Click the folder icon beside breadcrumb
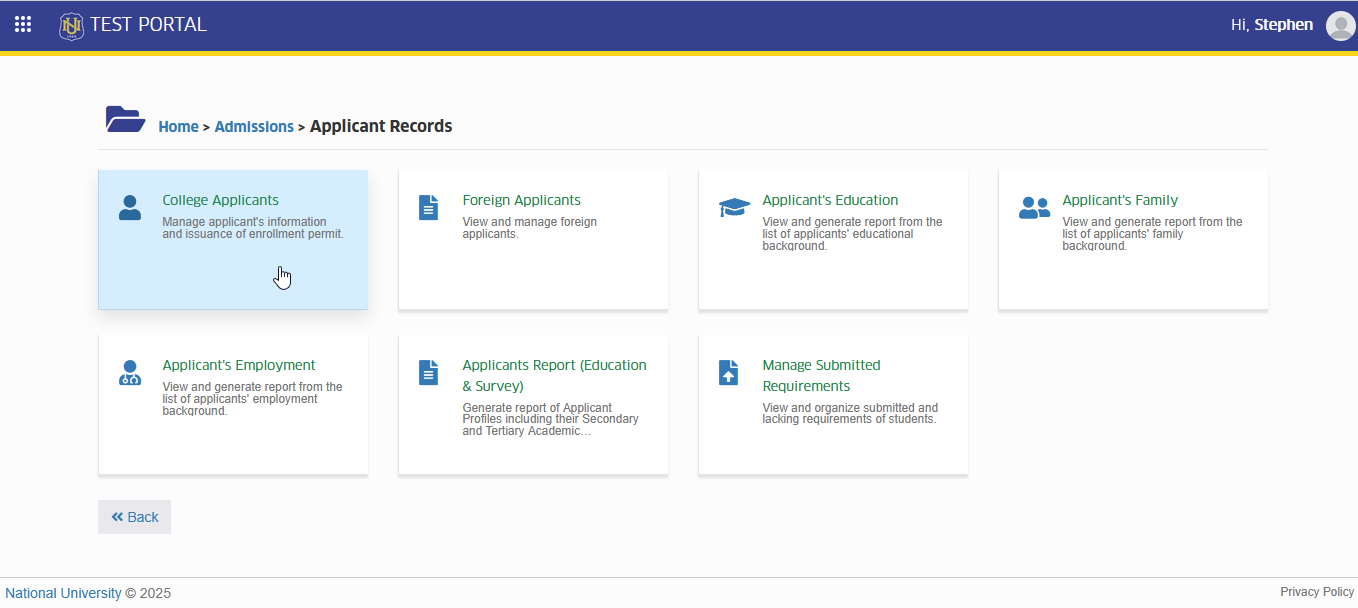This screenshot has height=608, width=1358. [126, 119]
